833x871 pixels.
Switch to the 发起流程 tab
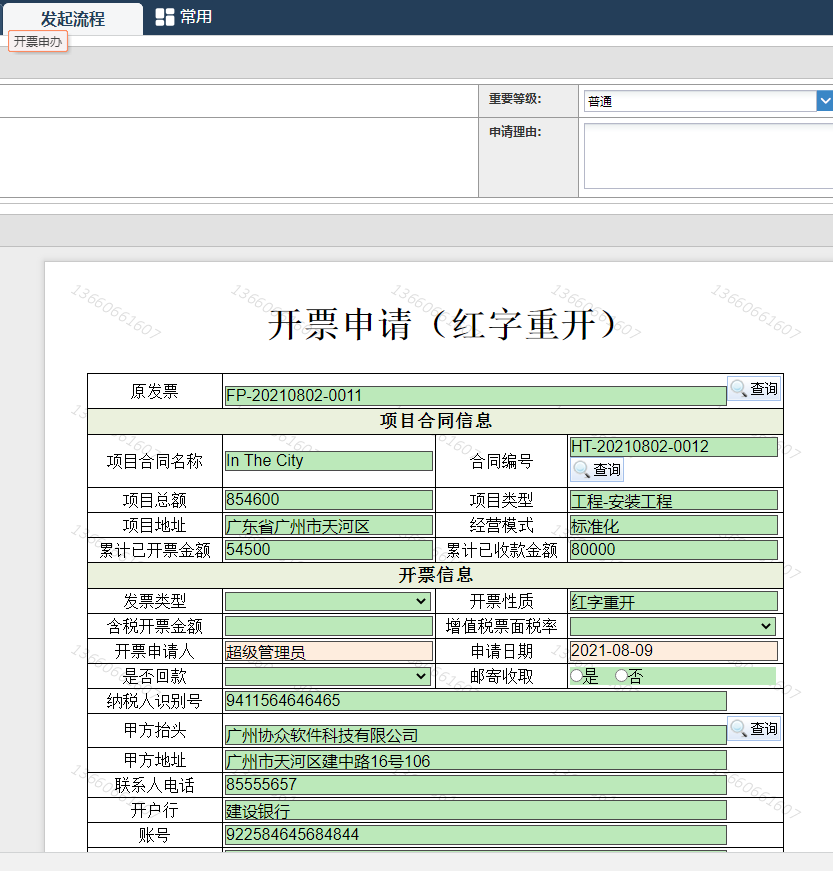[72, 19]
